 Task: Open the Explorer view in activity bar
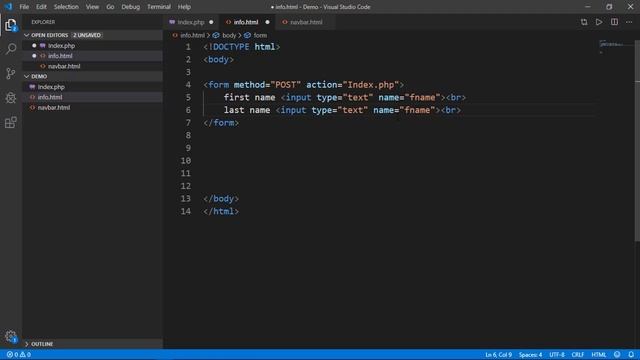[11, 25]
